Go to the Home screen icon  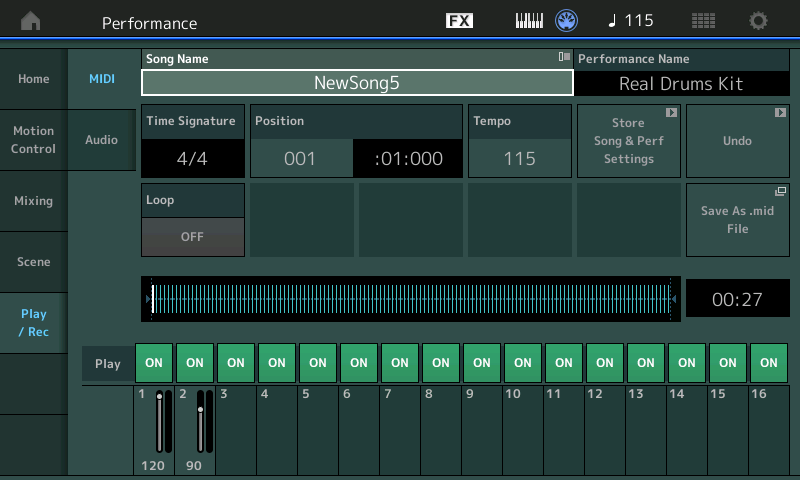[31, 21]
